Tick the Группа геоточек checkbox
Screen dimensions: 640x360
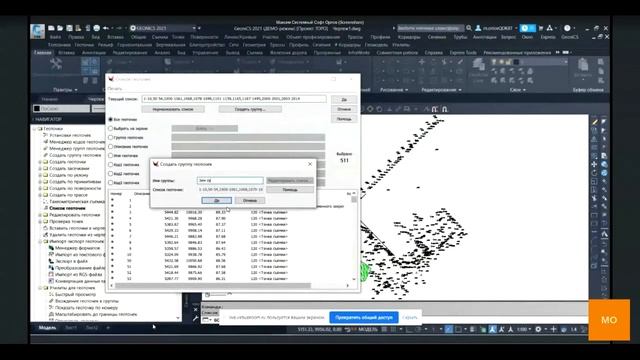pyautogui.click(x=110, y=138)
